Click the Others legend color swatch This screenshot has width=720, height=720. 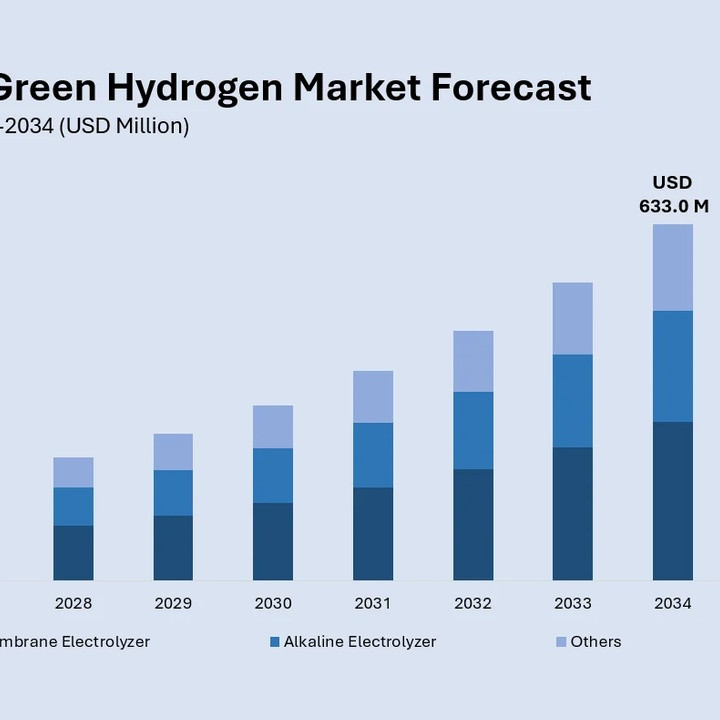point(561,642)
